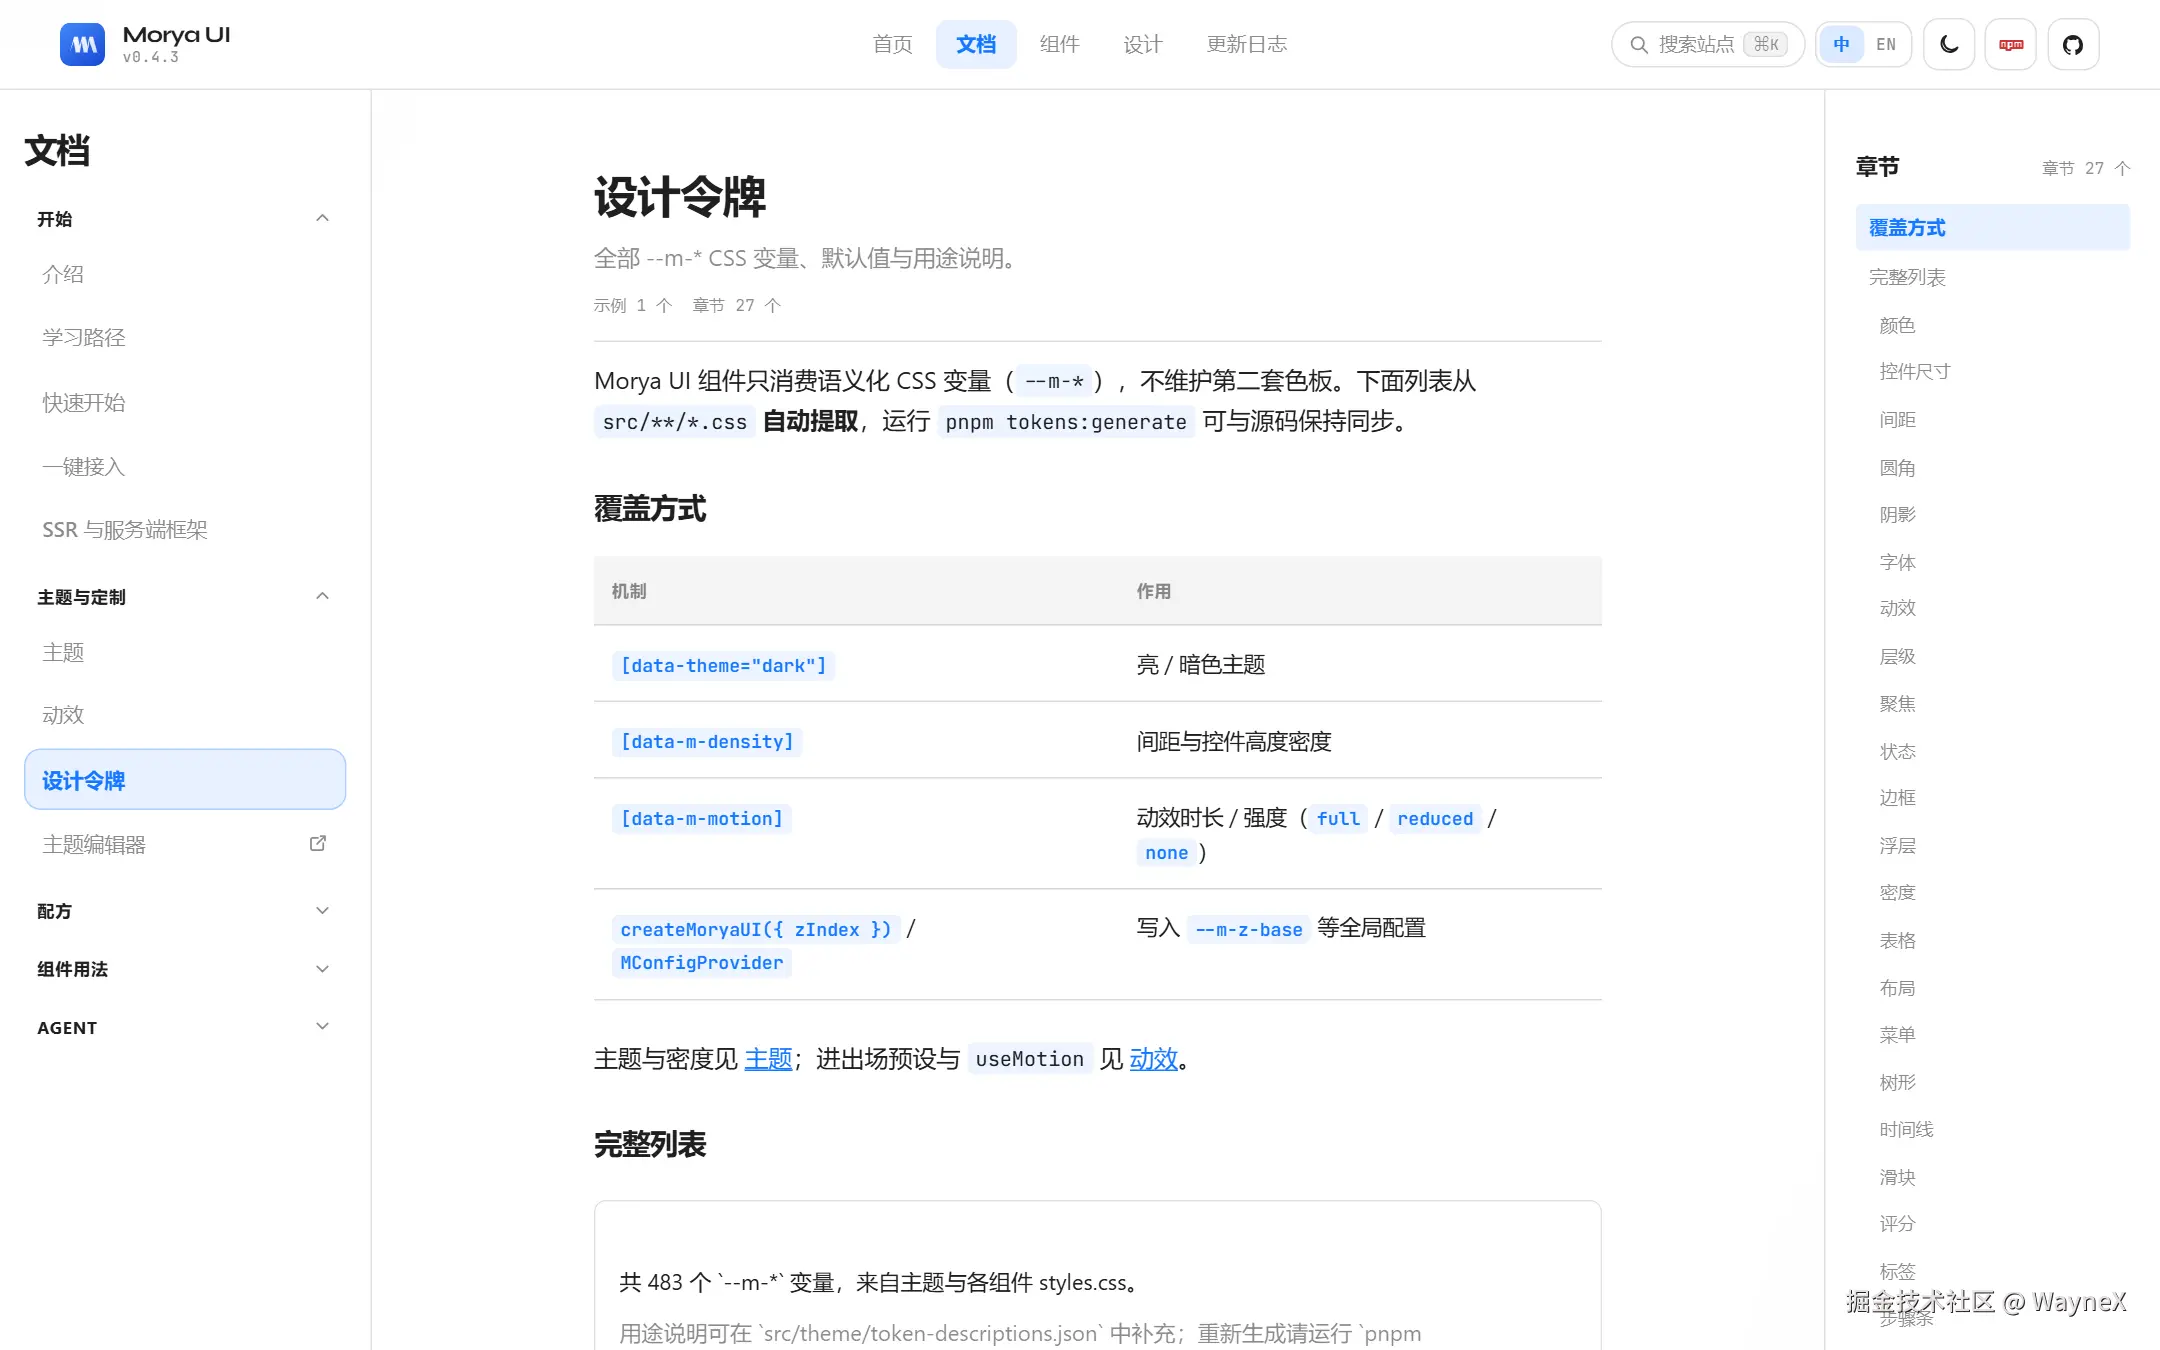
Task: Open 介绍 in the sidebar
Action: (x=184, y=274)
